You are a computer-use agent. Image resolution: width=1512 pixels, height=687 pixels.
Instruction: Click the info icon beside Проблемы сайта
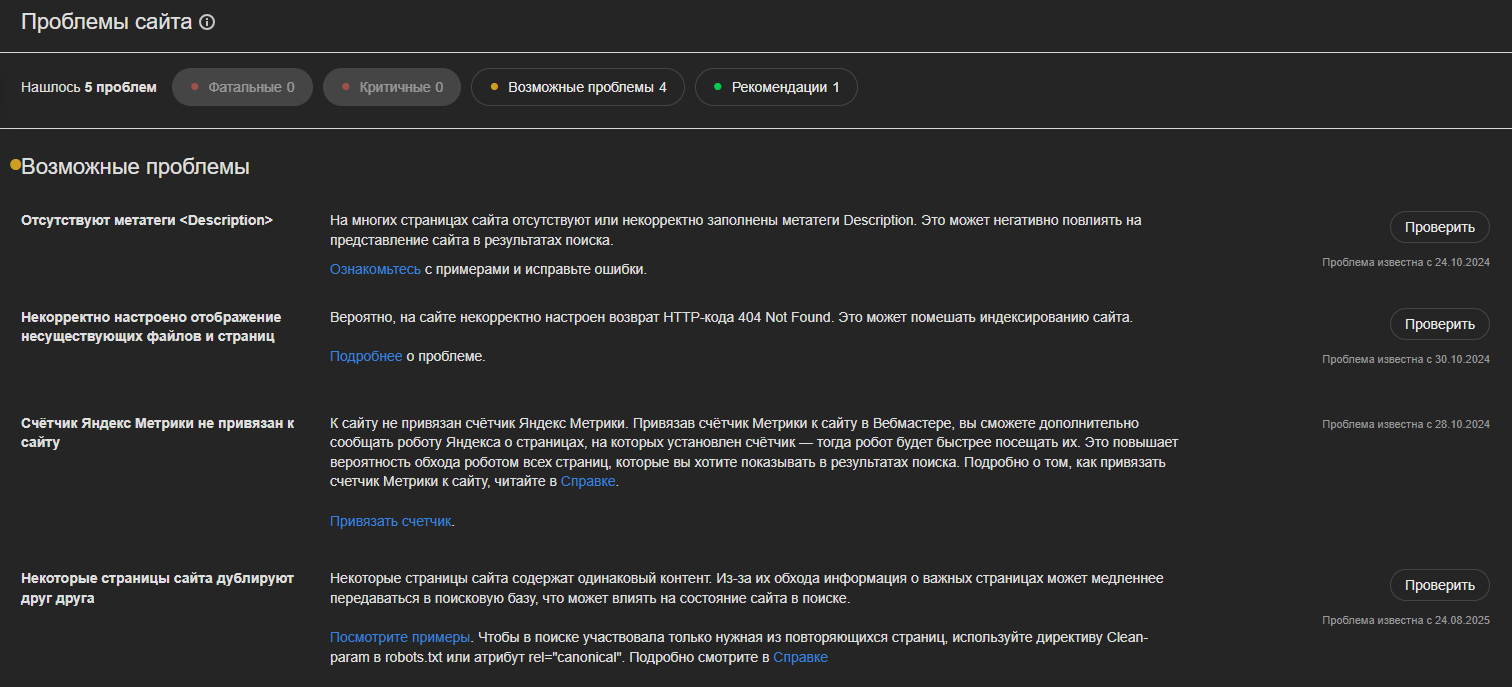tap(207, 22)
